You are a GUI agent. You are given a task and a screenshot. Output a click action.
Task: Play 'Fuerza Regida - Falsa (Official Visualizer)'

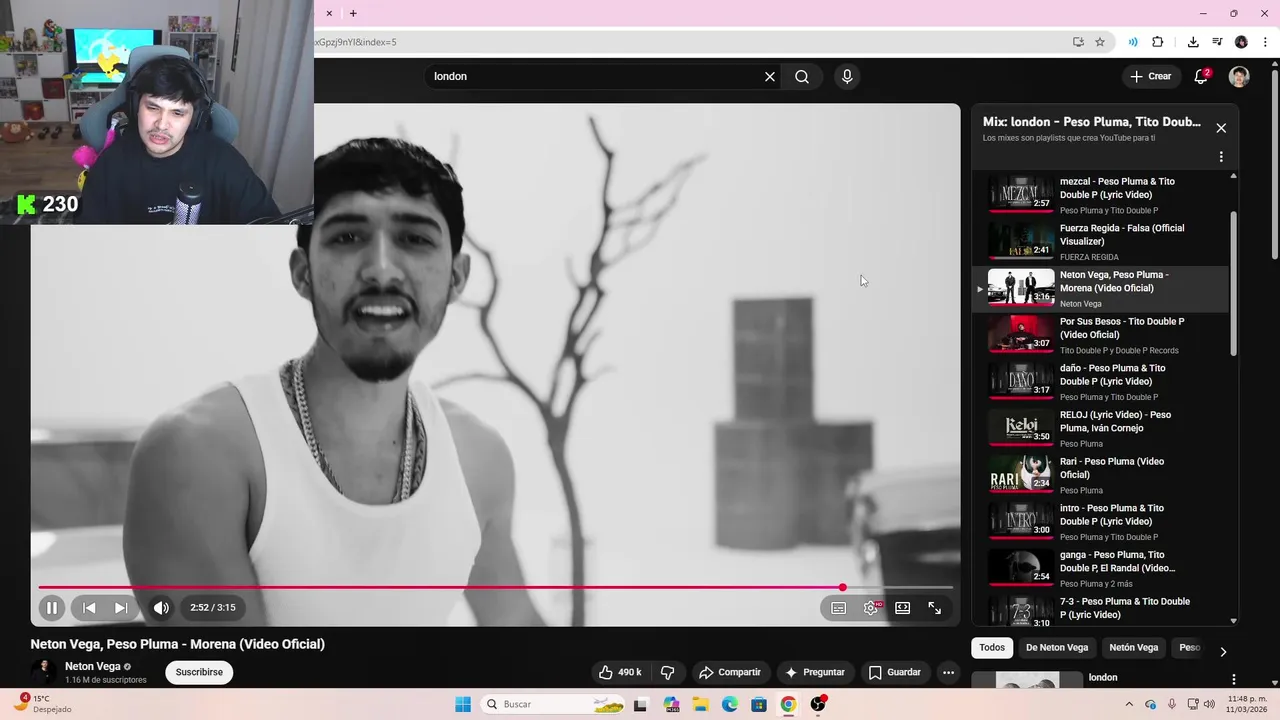(1100, 242)
